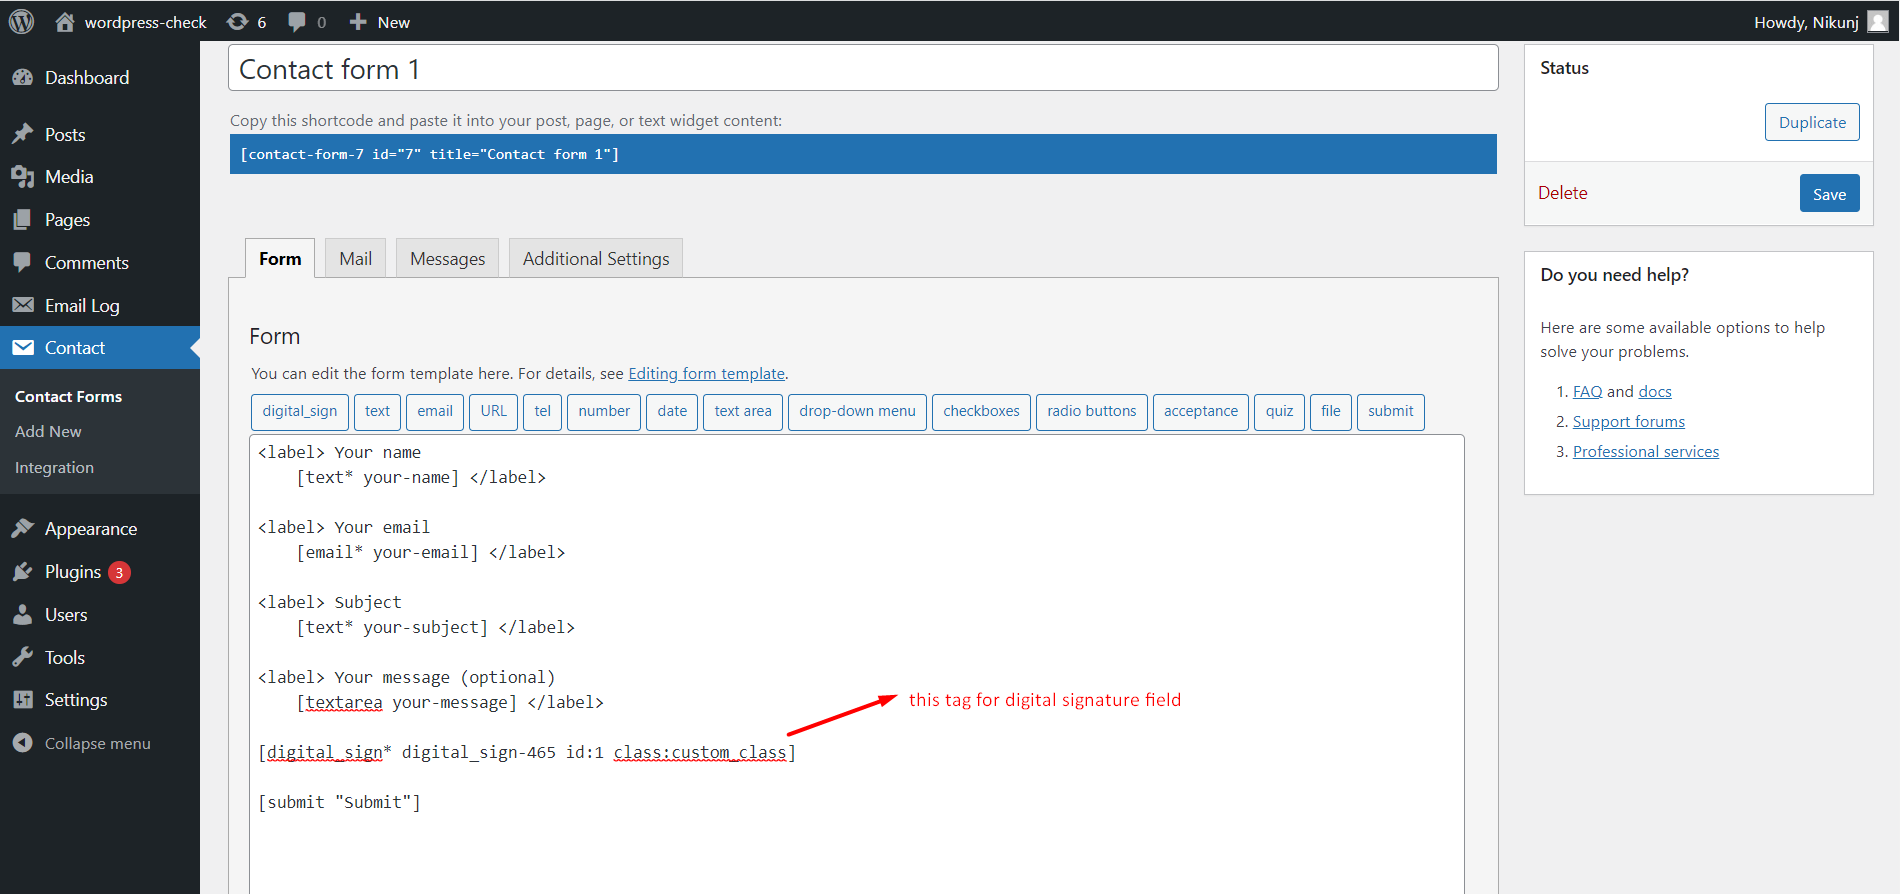Image resolution: width=1900 pixels, height=894 pixels.
Task: Open the updates icon showing 6
Action: (237, 22)
